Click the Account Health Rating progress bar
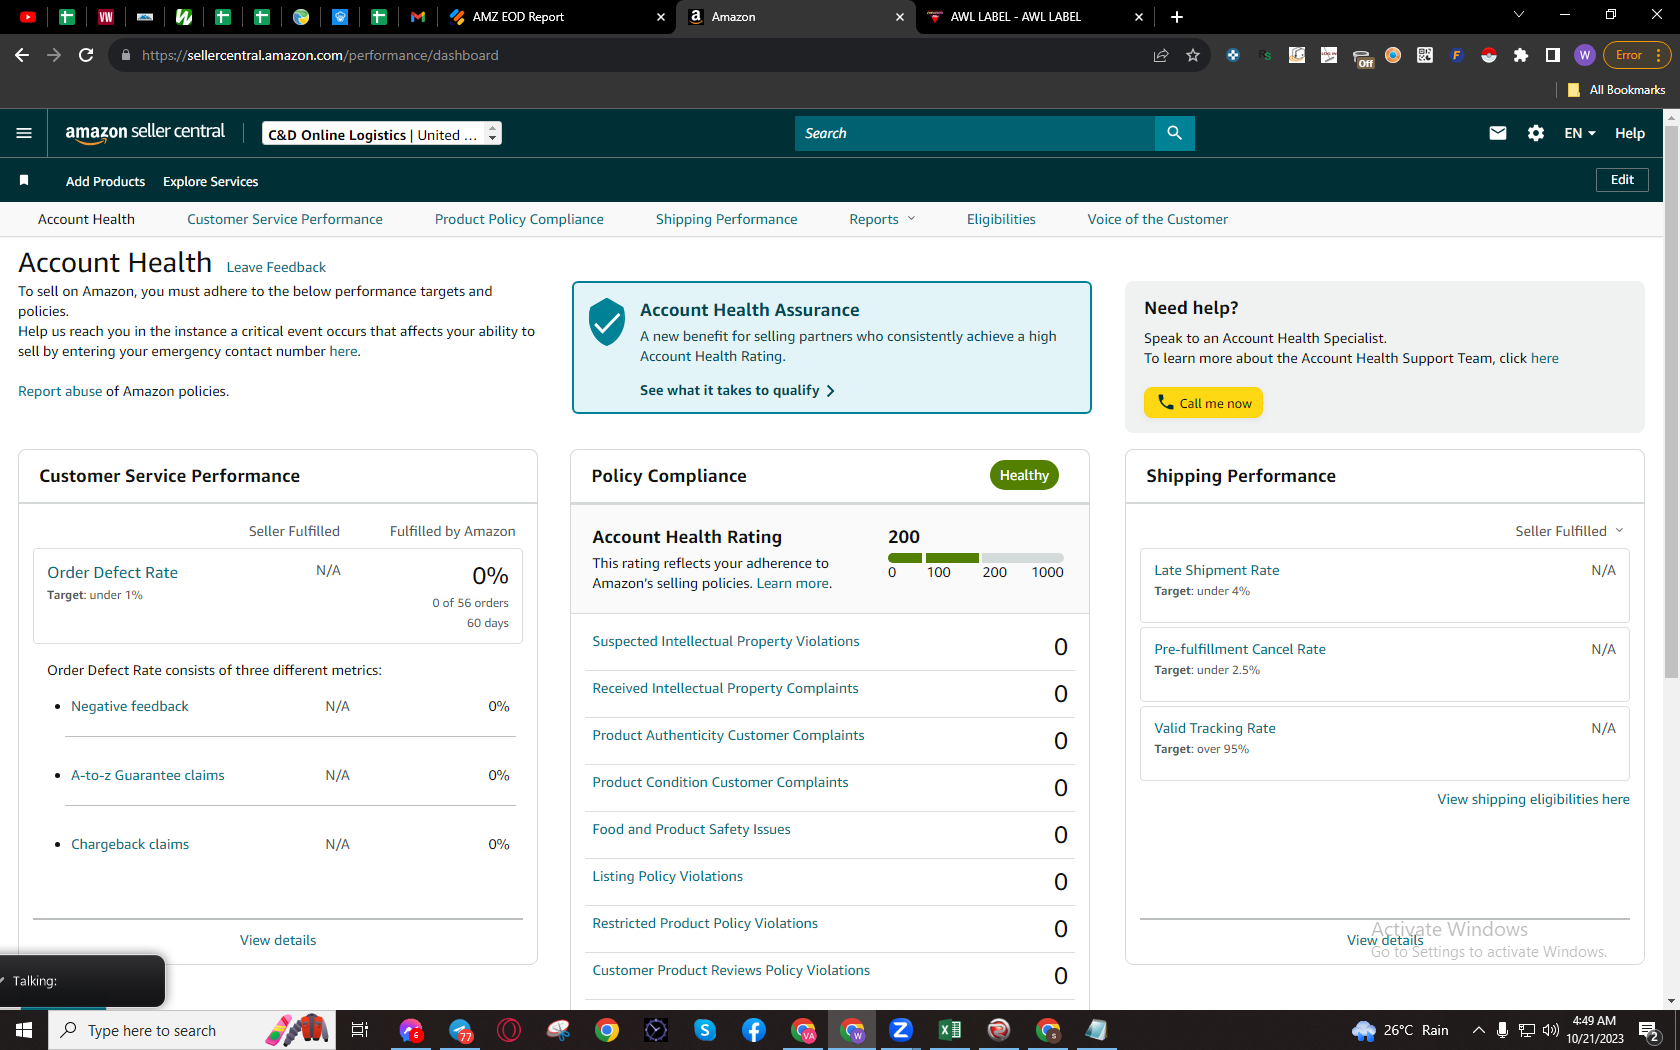 975,557
